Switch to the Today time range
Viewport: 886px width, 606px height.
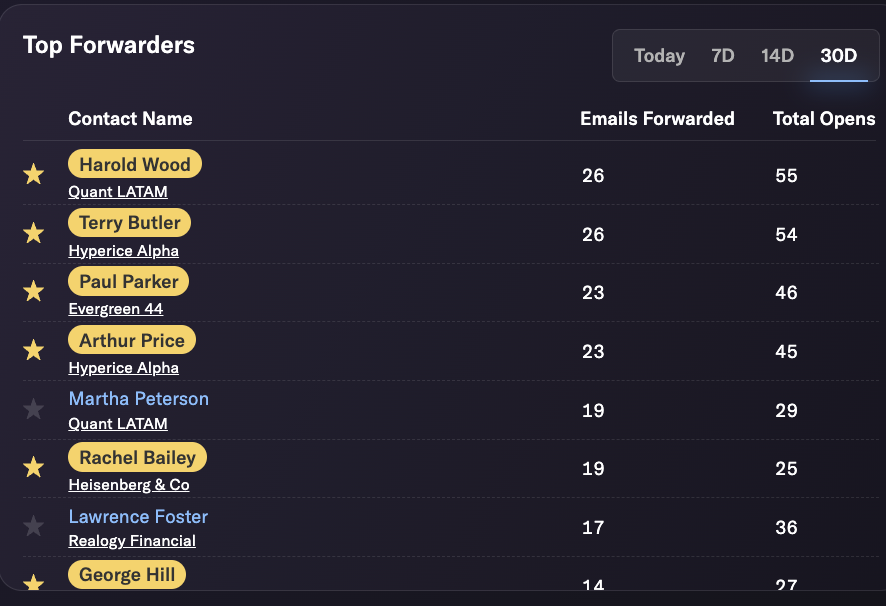pos(659,55)
